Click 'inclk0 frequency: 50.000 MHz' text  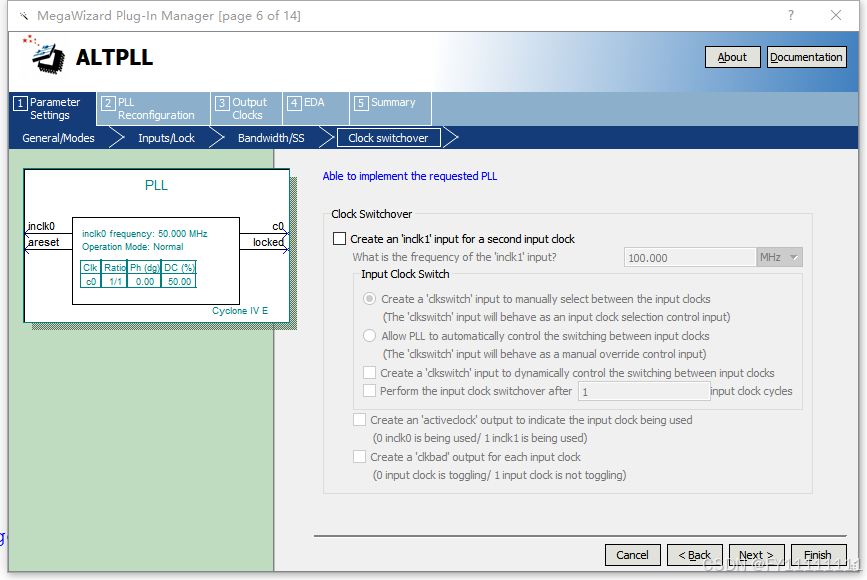point(145,234)
